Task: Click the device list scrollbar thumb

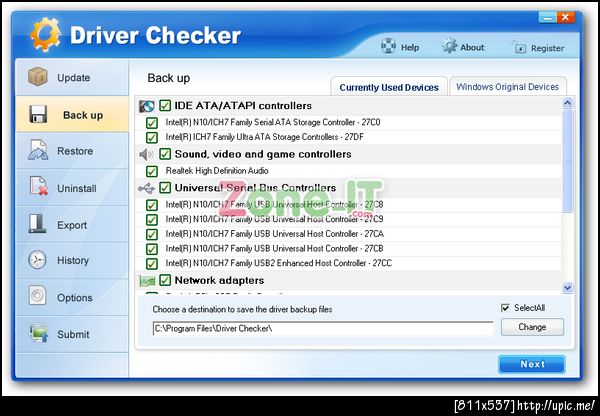Action: (x=567, y=160)
